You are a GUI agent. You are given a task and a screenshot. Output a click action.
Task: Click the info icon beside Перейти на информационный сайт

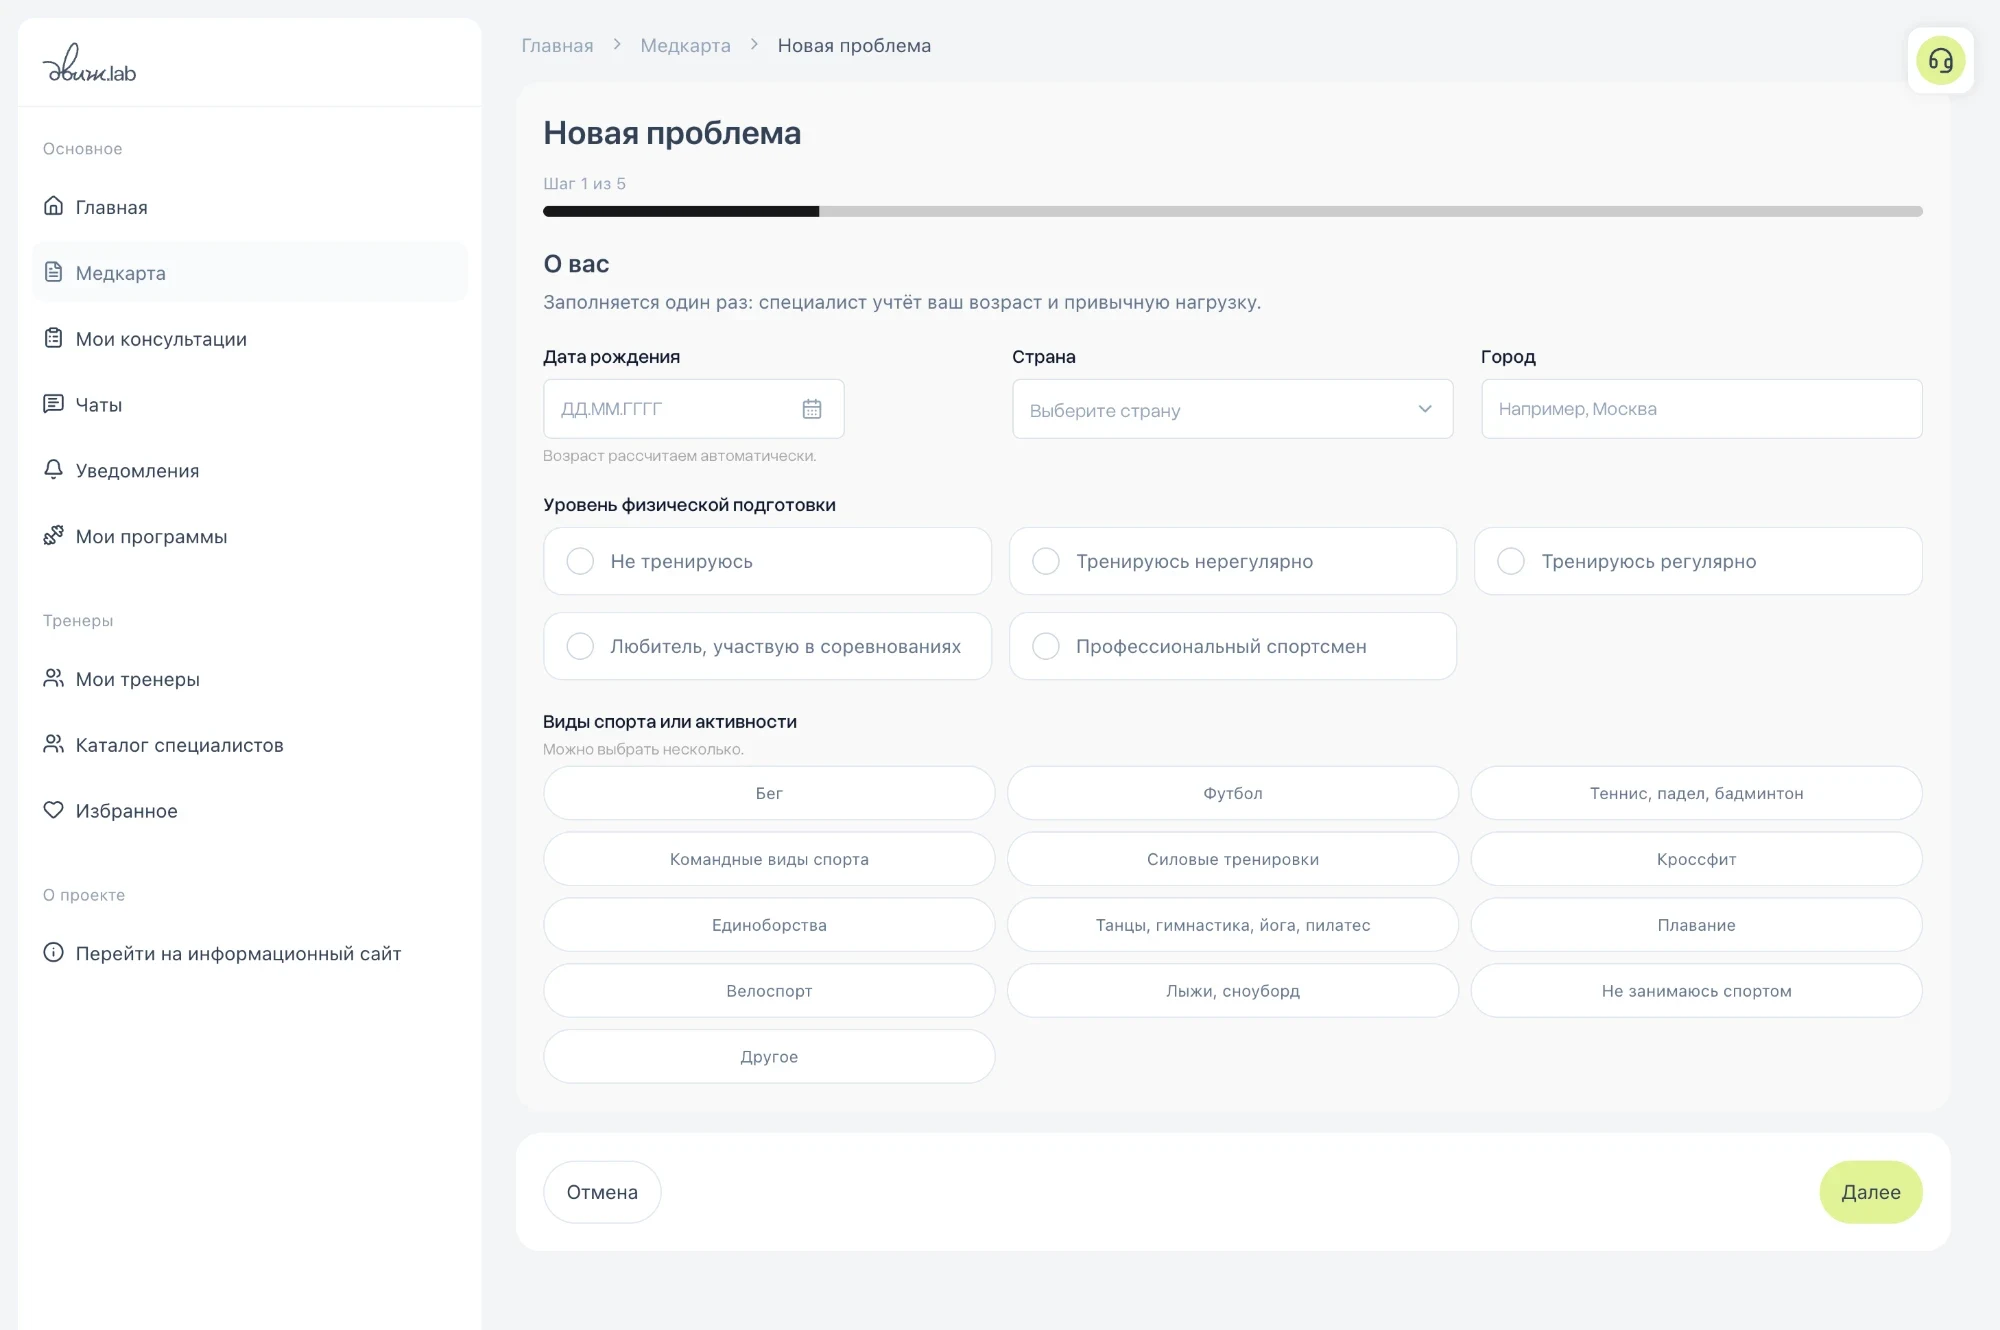click(x=53, y=952)
